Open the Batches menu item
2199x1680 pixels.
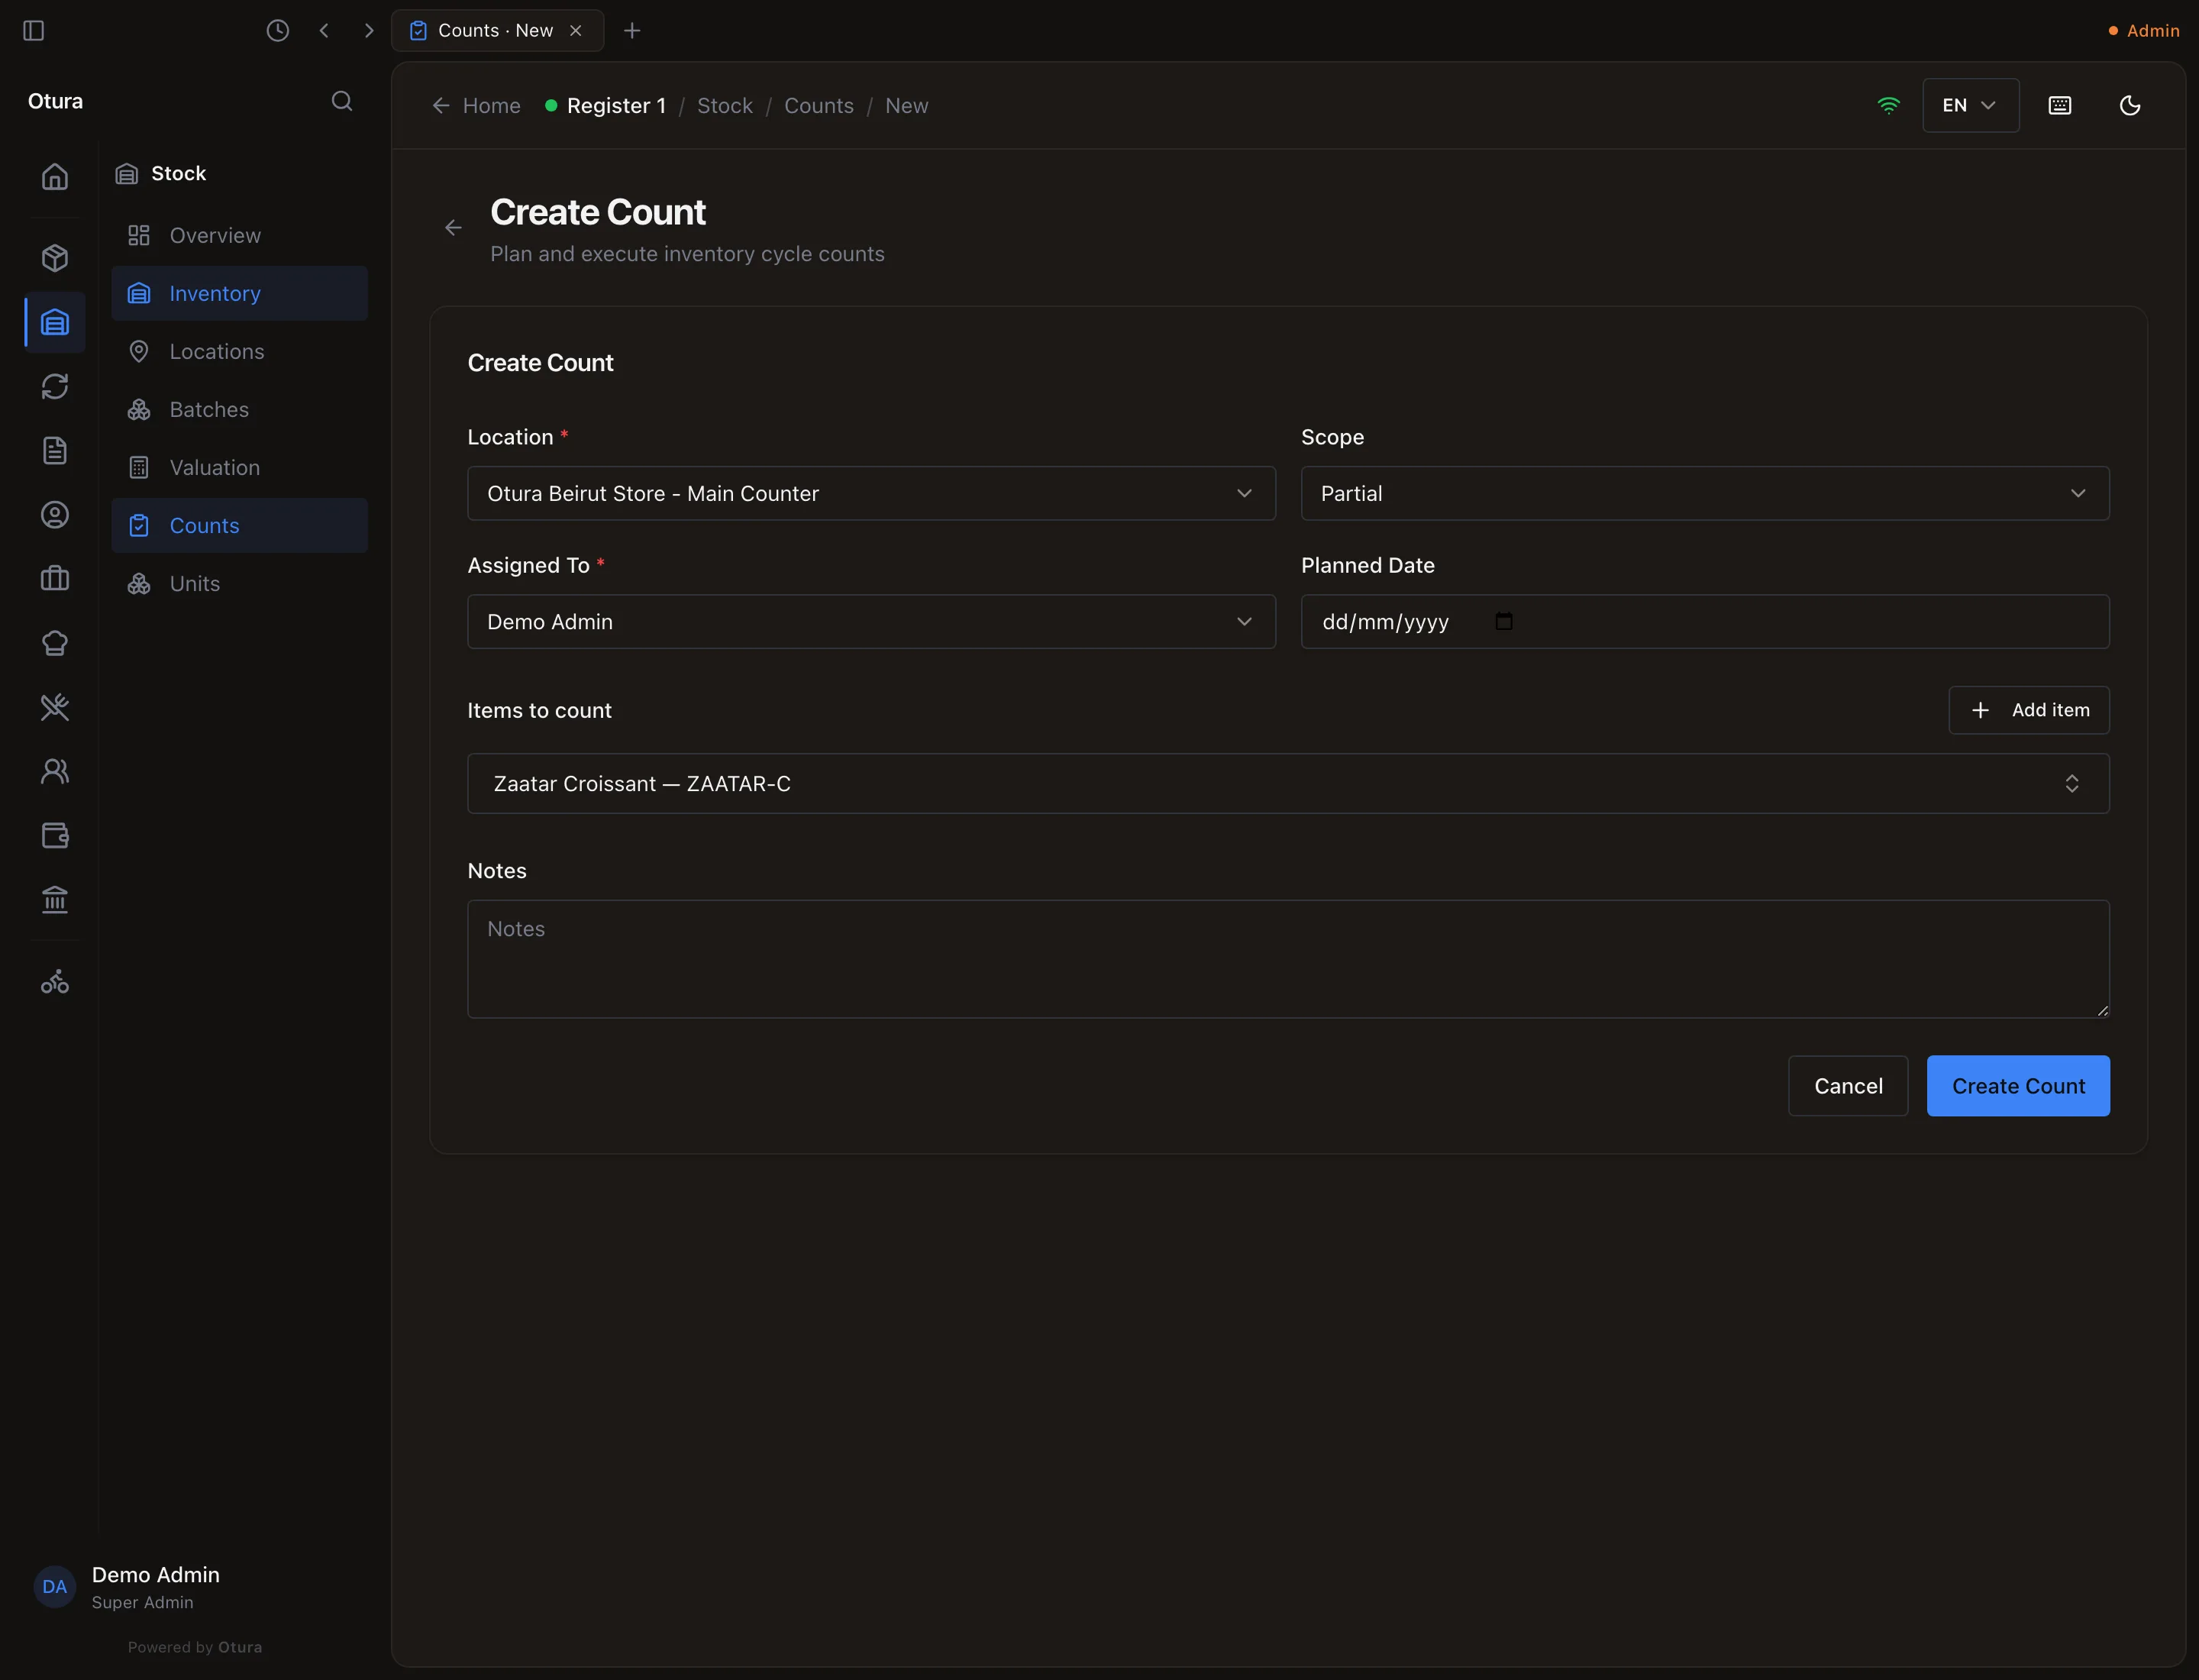240,409
